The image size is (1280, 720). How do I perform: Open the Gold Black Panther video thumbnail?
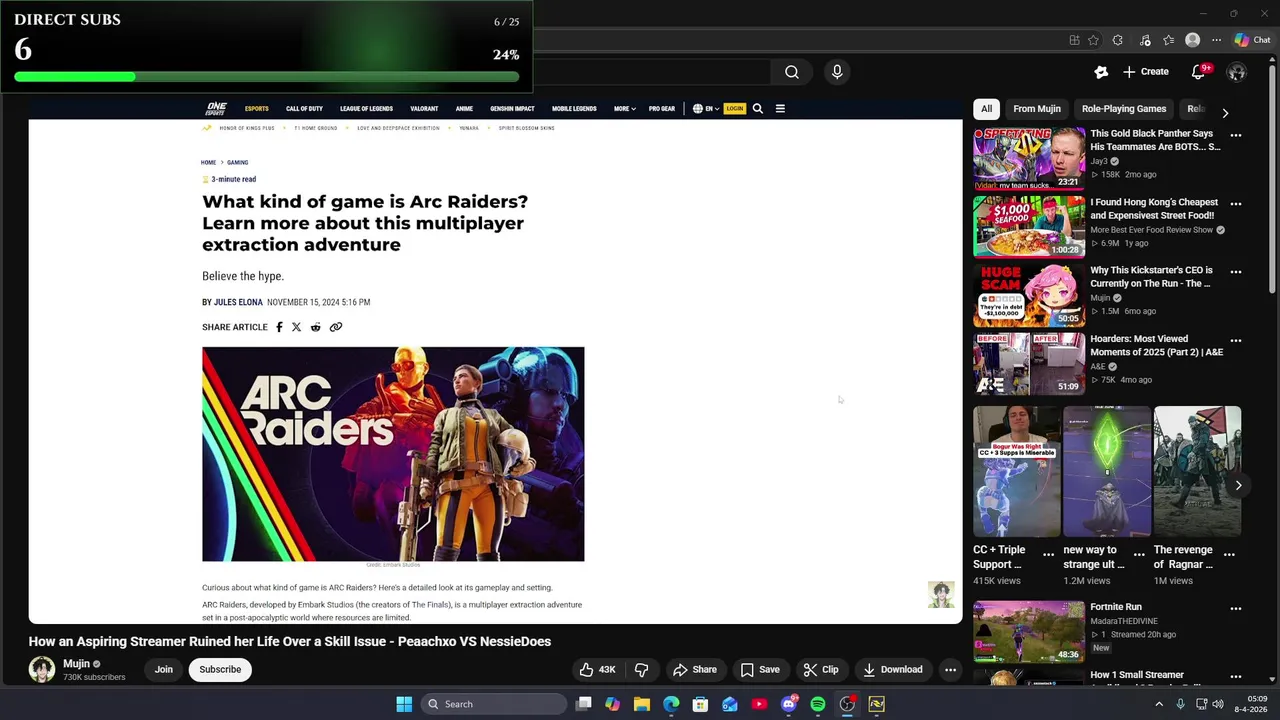pyautogui.click(x=1029, y=158)
